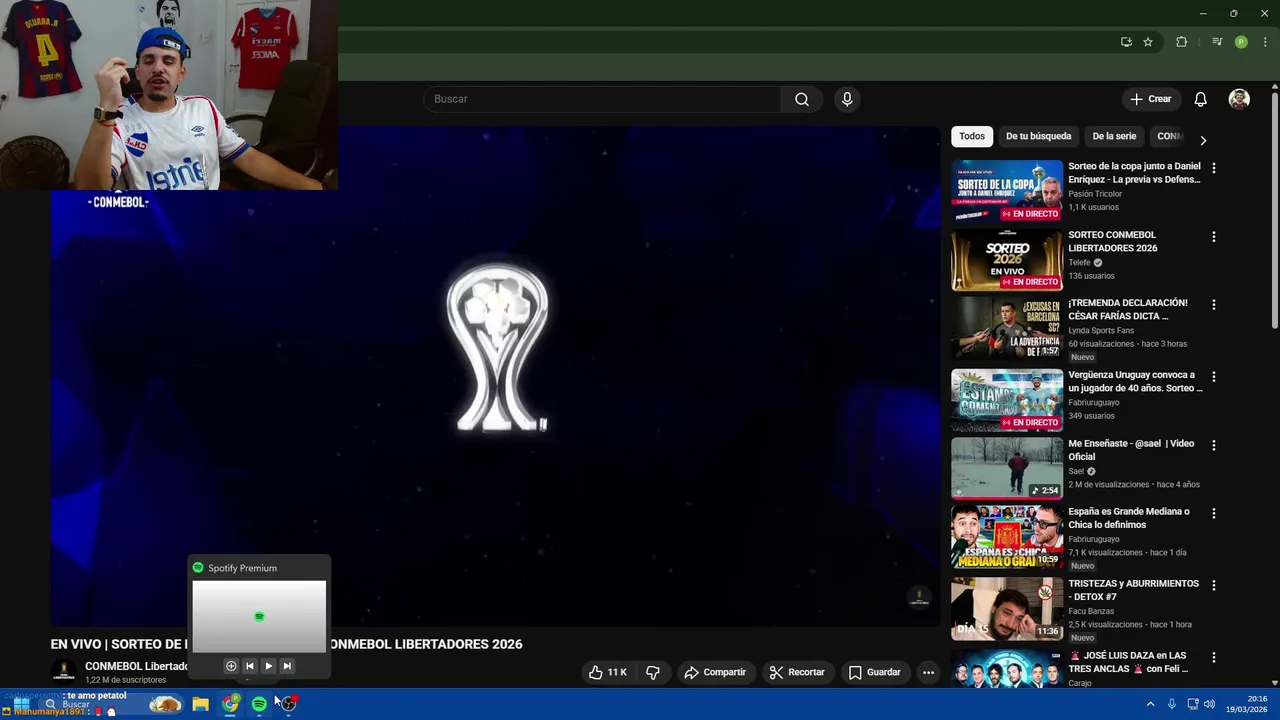Open network display icon in tray

(1193, 704)
